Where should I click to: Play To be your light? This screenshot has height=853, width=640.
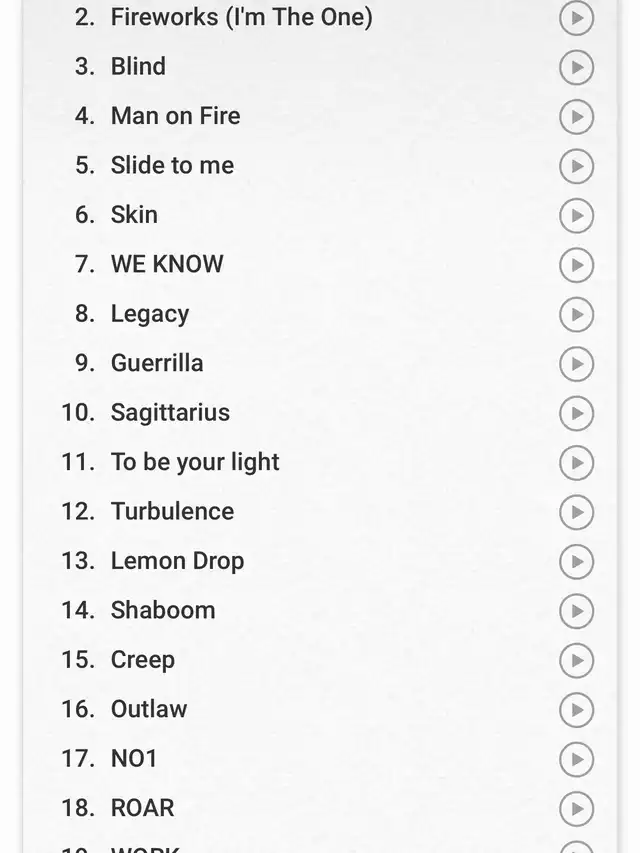(576, 463)
